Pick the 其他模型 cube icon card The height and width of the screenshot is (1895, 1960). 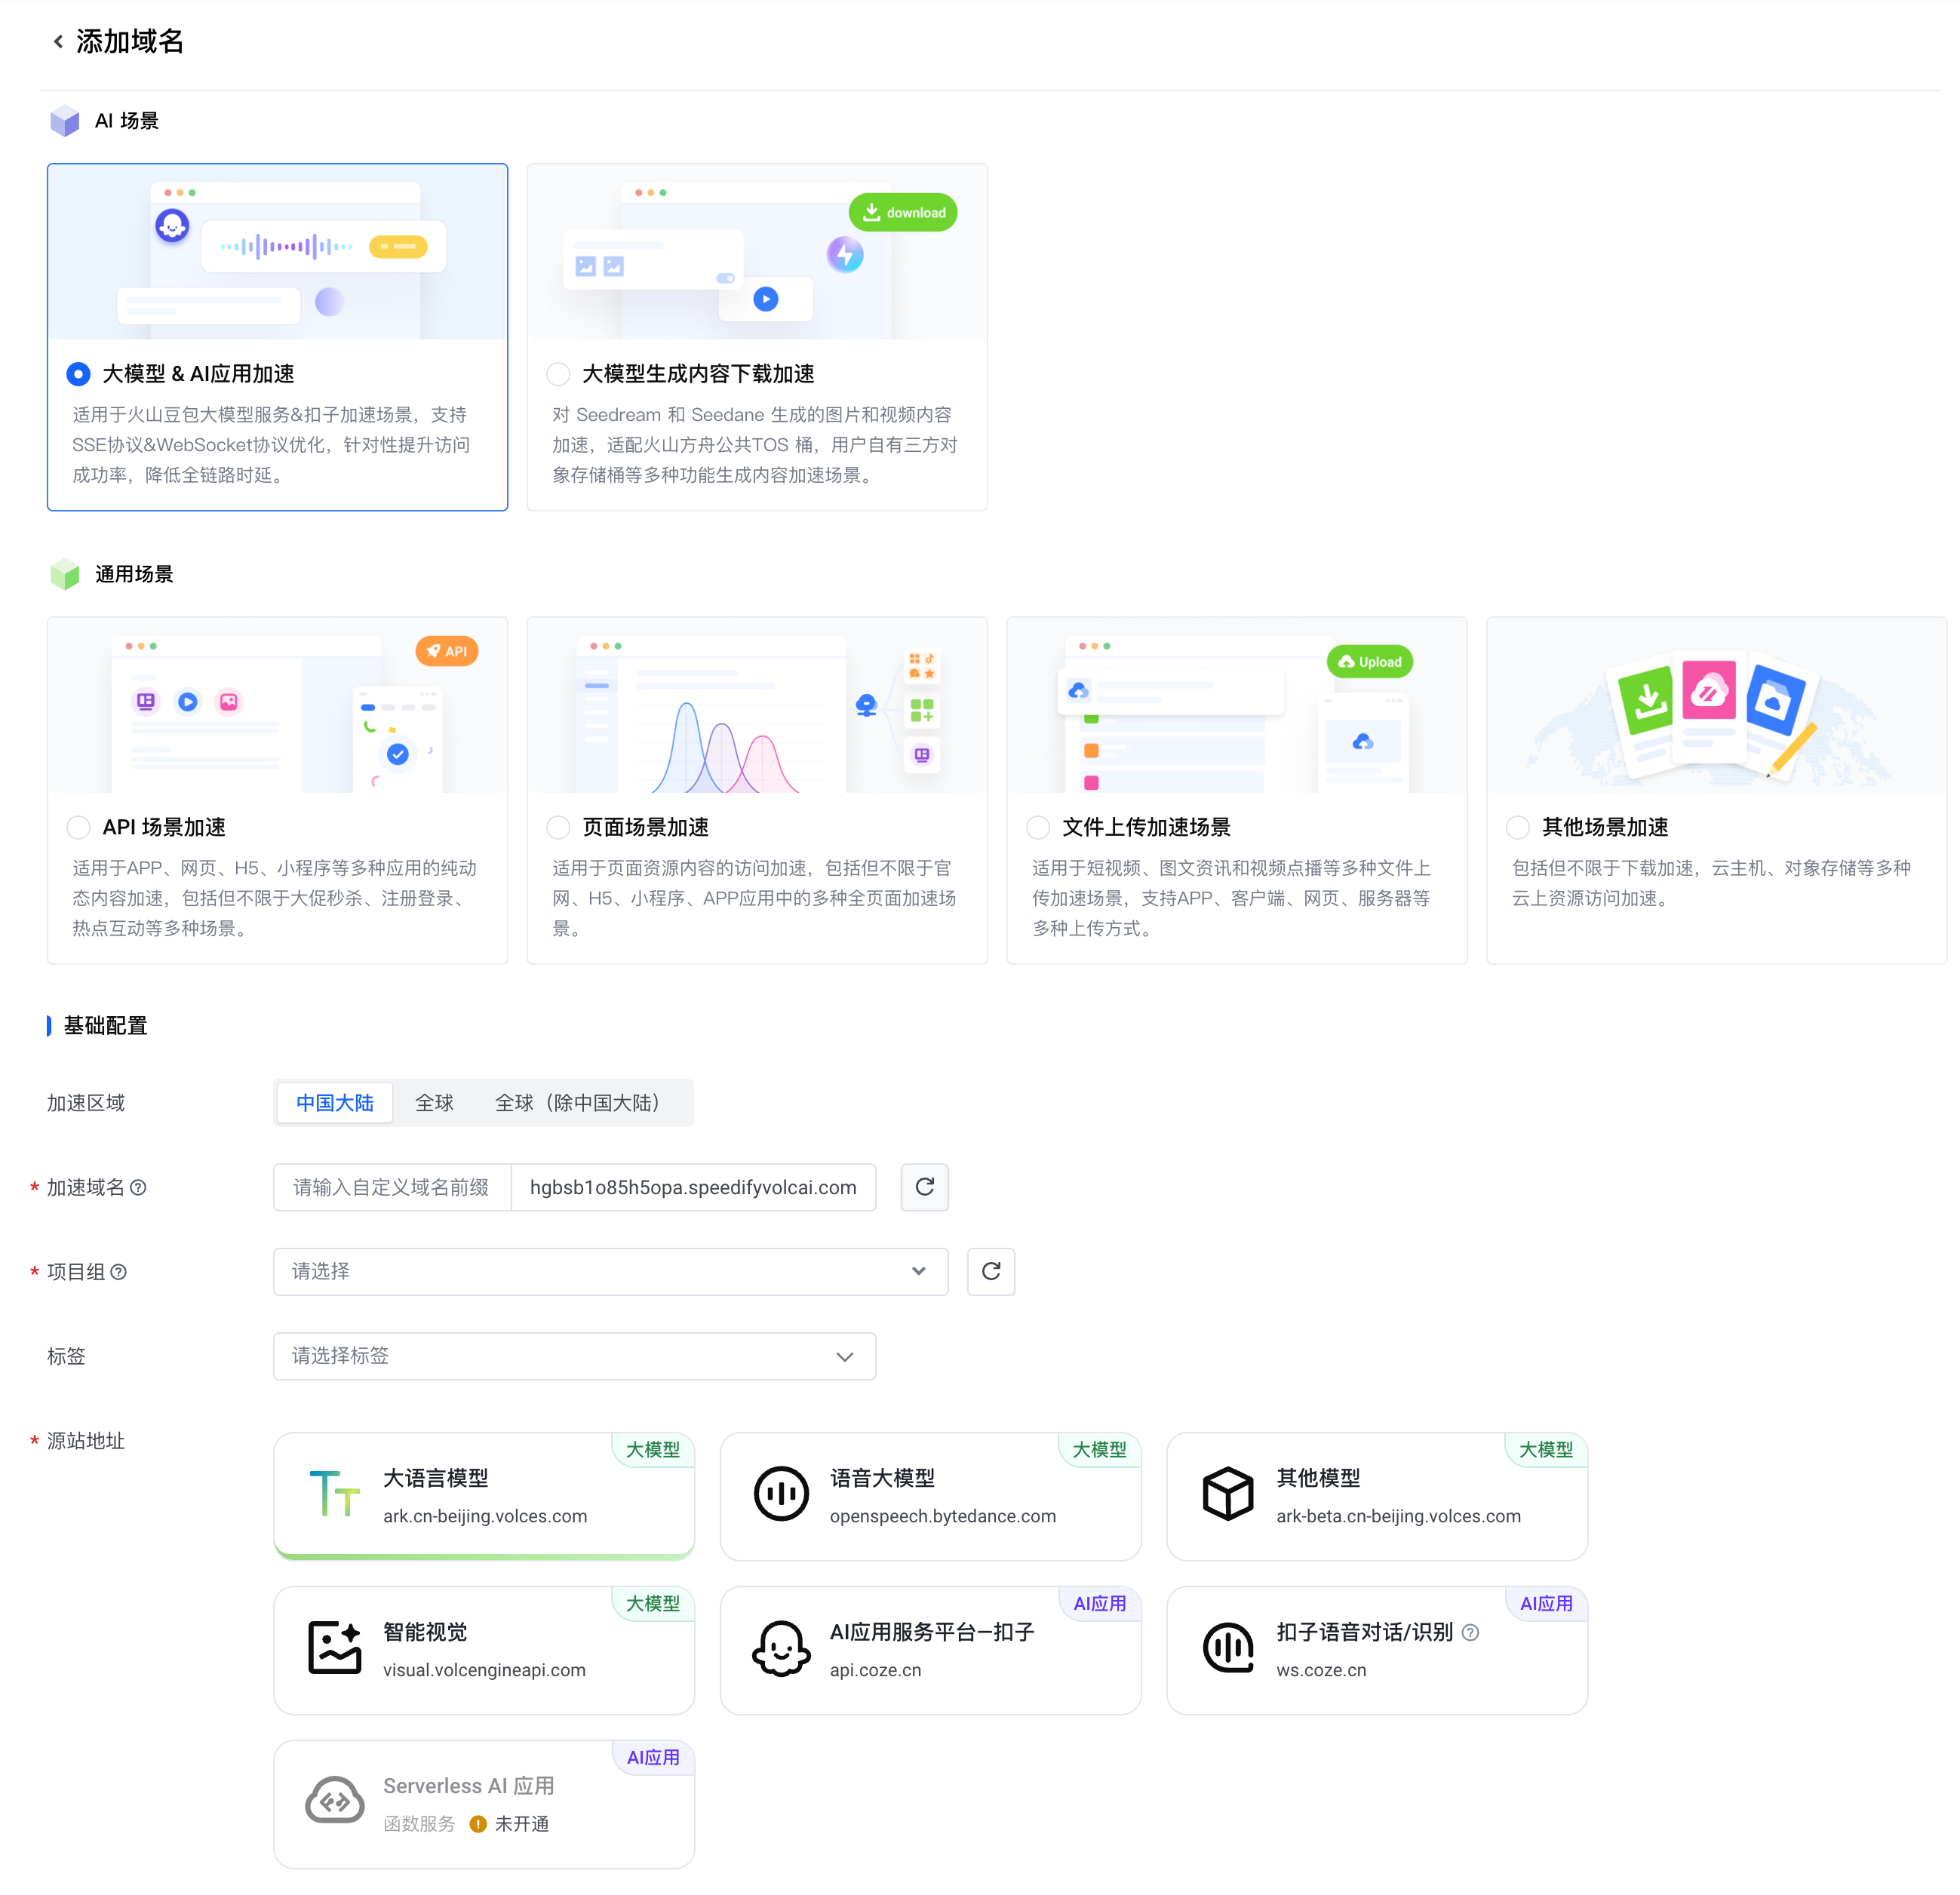(1227, 1495)
